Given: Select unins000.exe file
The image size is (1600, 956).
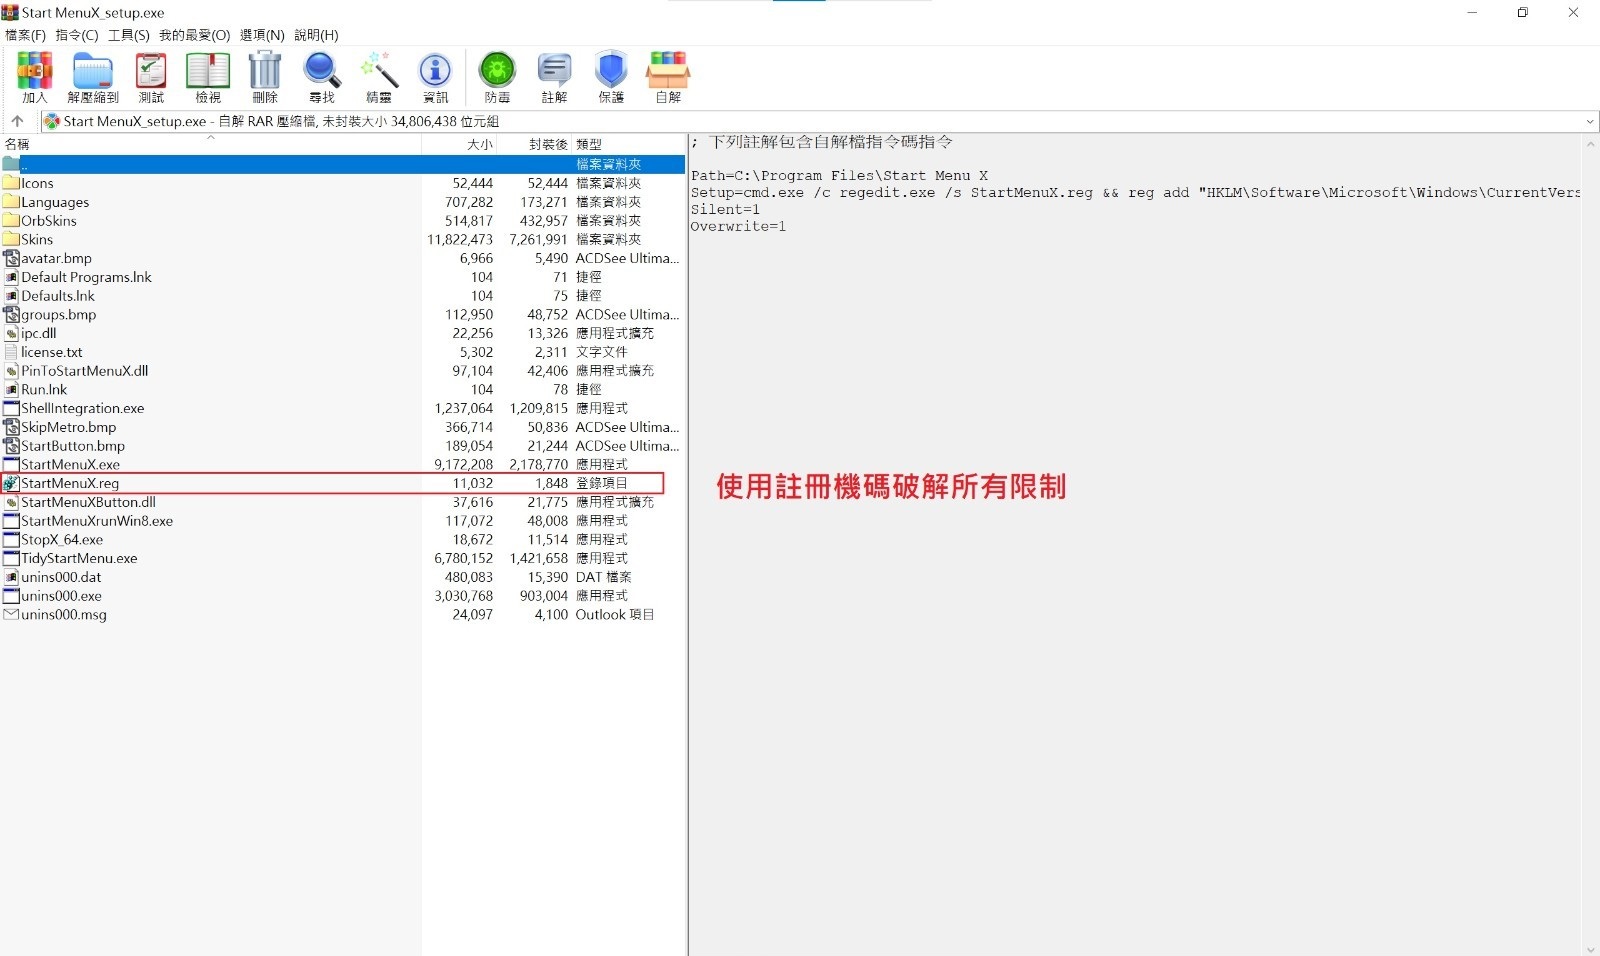Looking at the screenshot, I should (x=343, y=596).
